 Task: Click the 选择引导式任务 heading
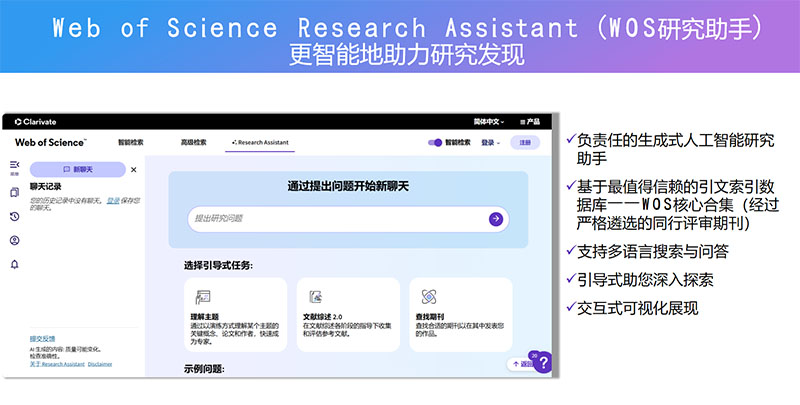(218, 265)
